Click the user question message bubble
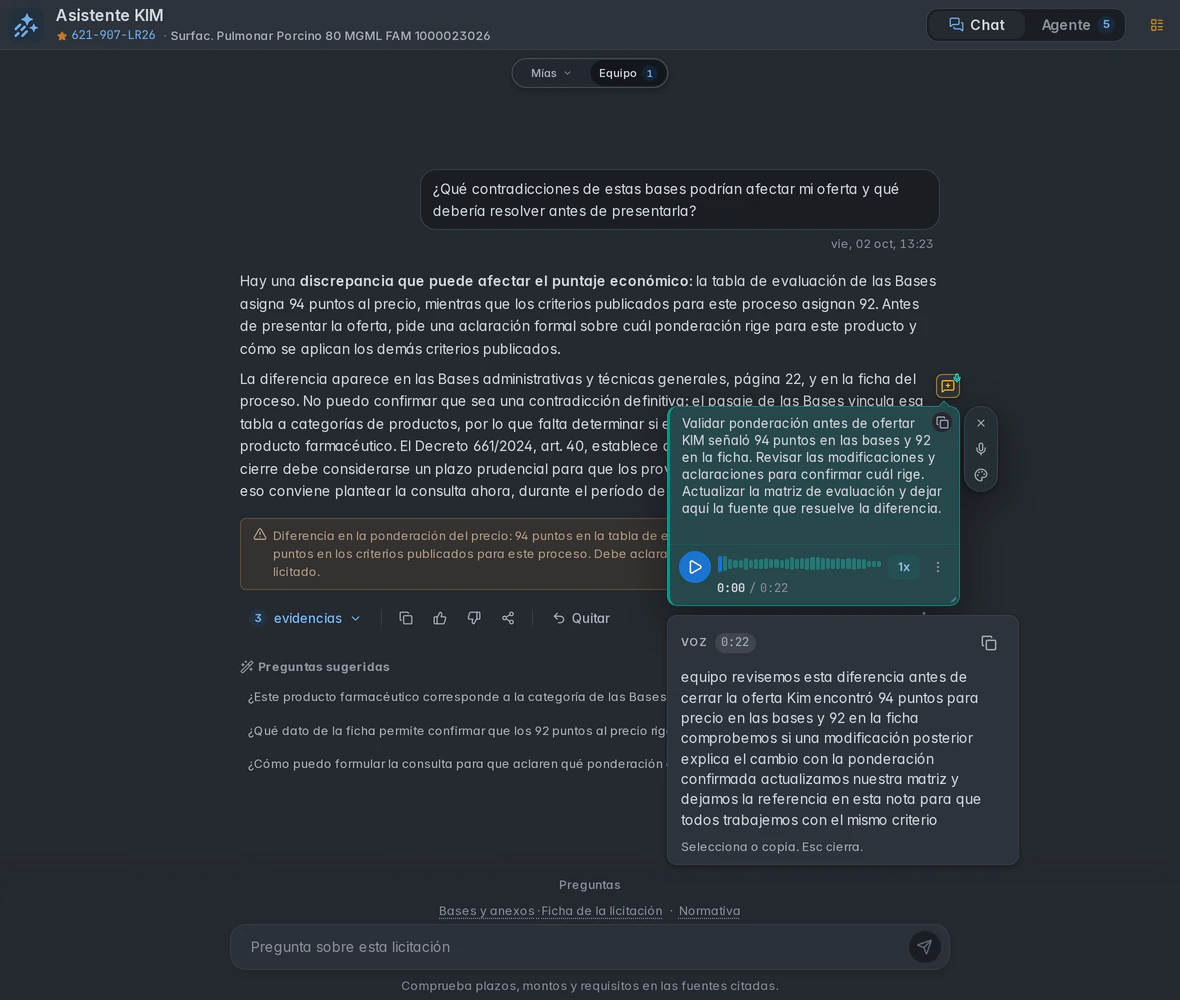 pyautogui.click(x=680, y=199)
